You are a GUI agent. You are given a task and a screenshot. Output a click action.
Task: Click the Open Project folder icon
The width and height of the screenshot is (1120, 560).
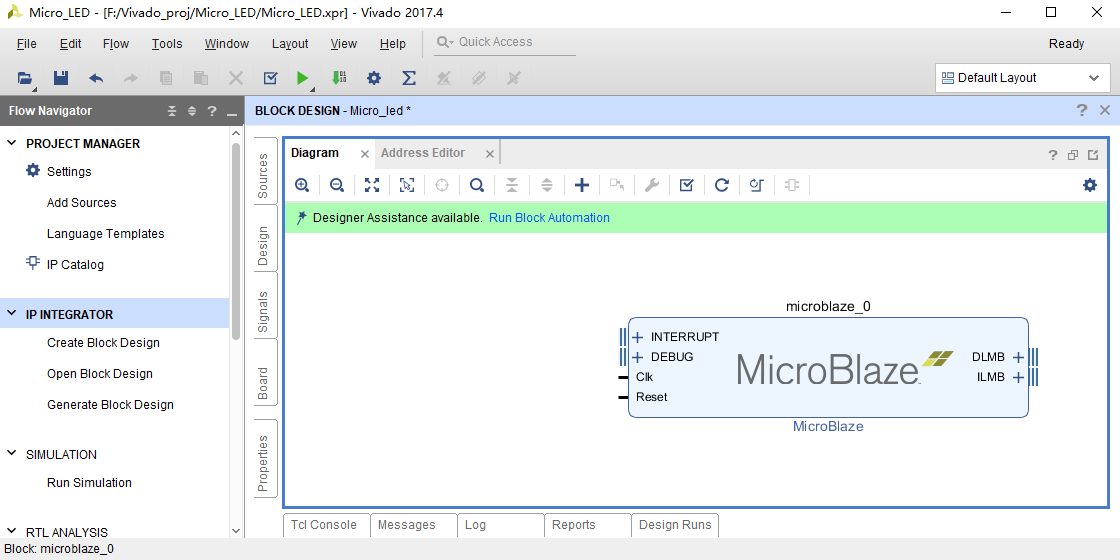(25, 78)
